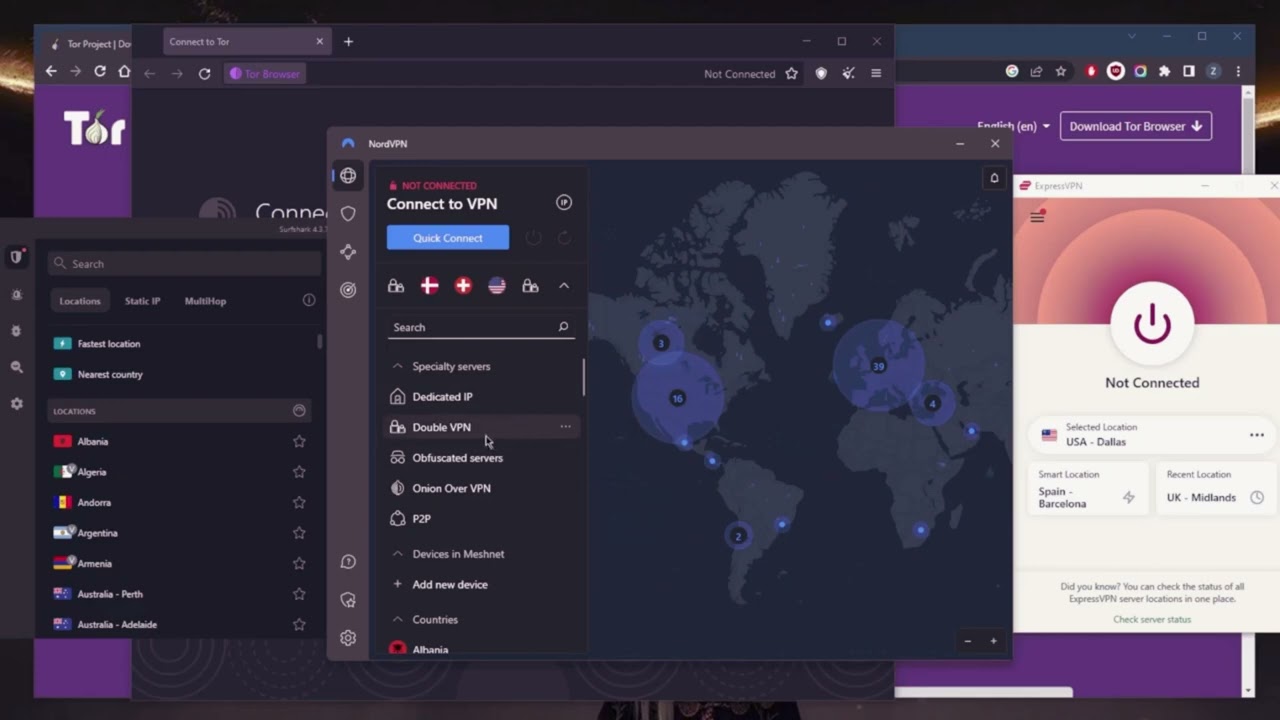The image size is (1280, 720).
Task: Click the 39 servers Europe map cluster
Action: pos(878,366)
